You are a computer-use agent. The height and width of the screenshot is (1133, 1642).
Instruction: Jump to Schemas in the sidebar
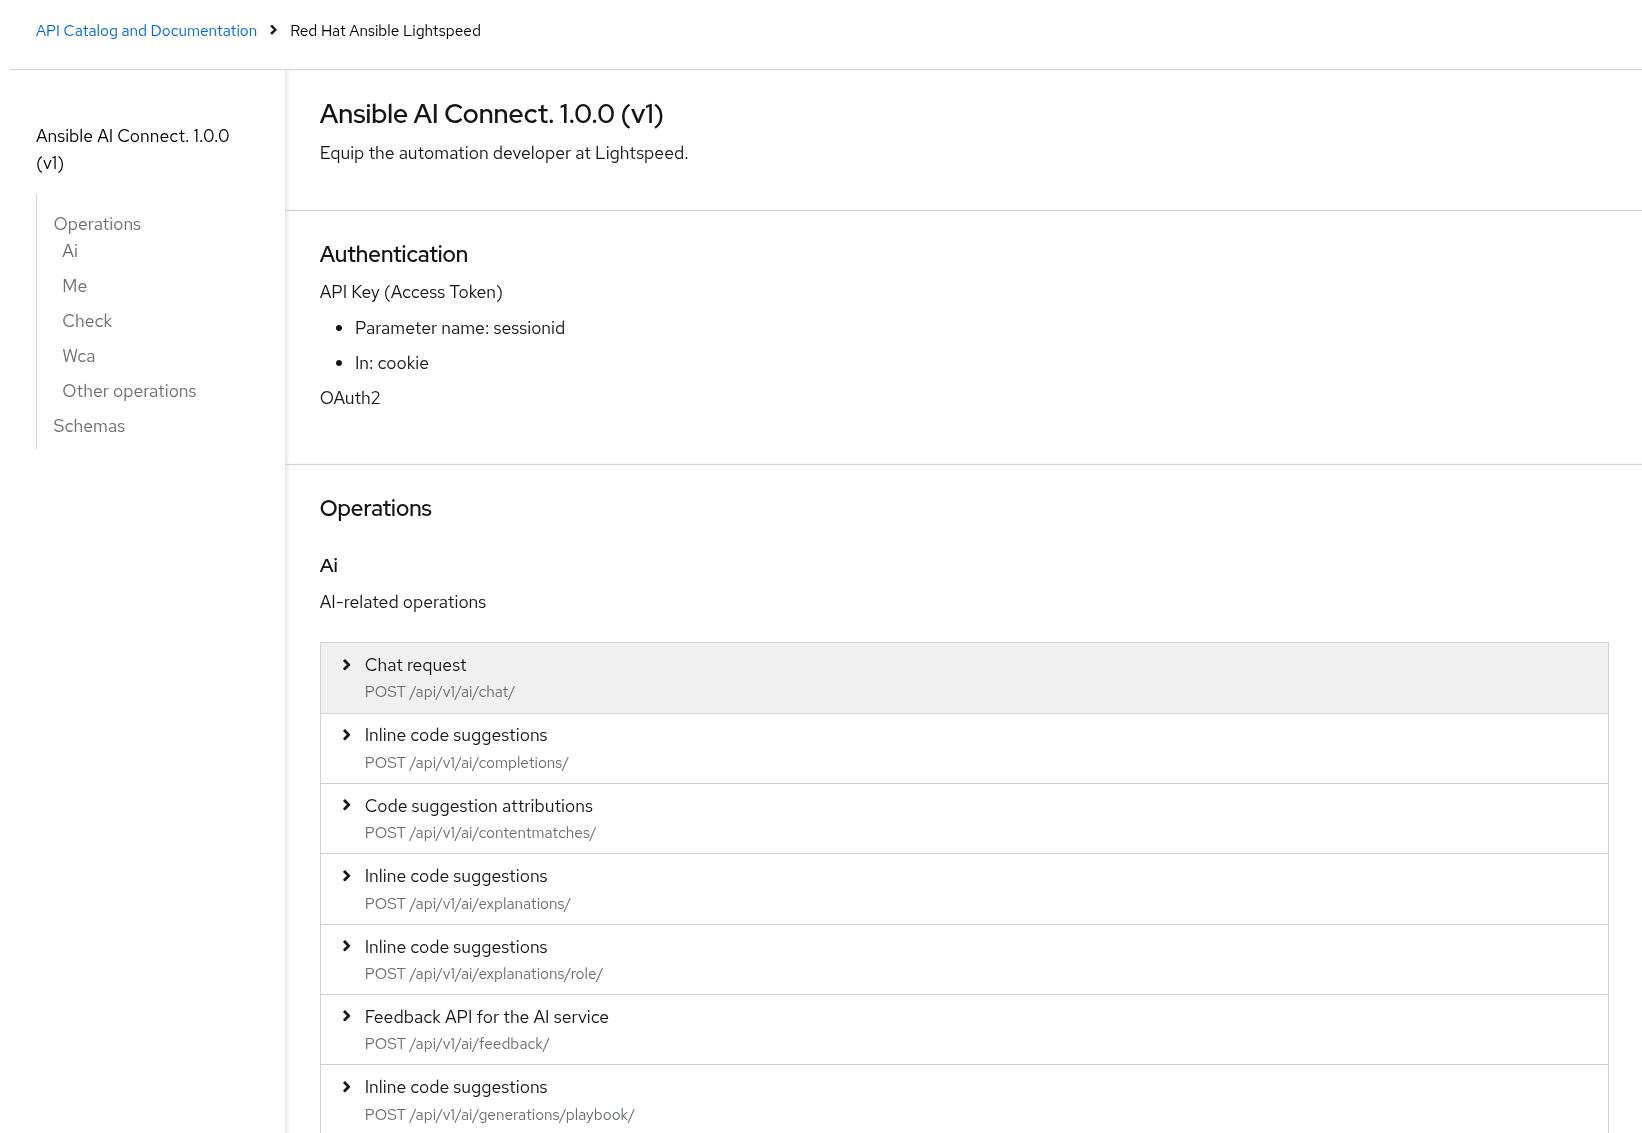pyautogui.click(x=89, y=426)
